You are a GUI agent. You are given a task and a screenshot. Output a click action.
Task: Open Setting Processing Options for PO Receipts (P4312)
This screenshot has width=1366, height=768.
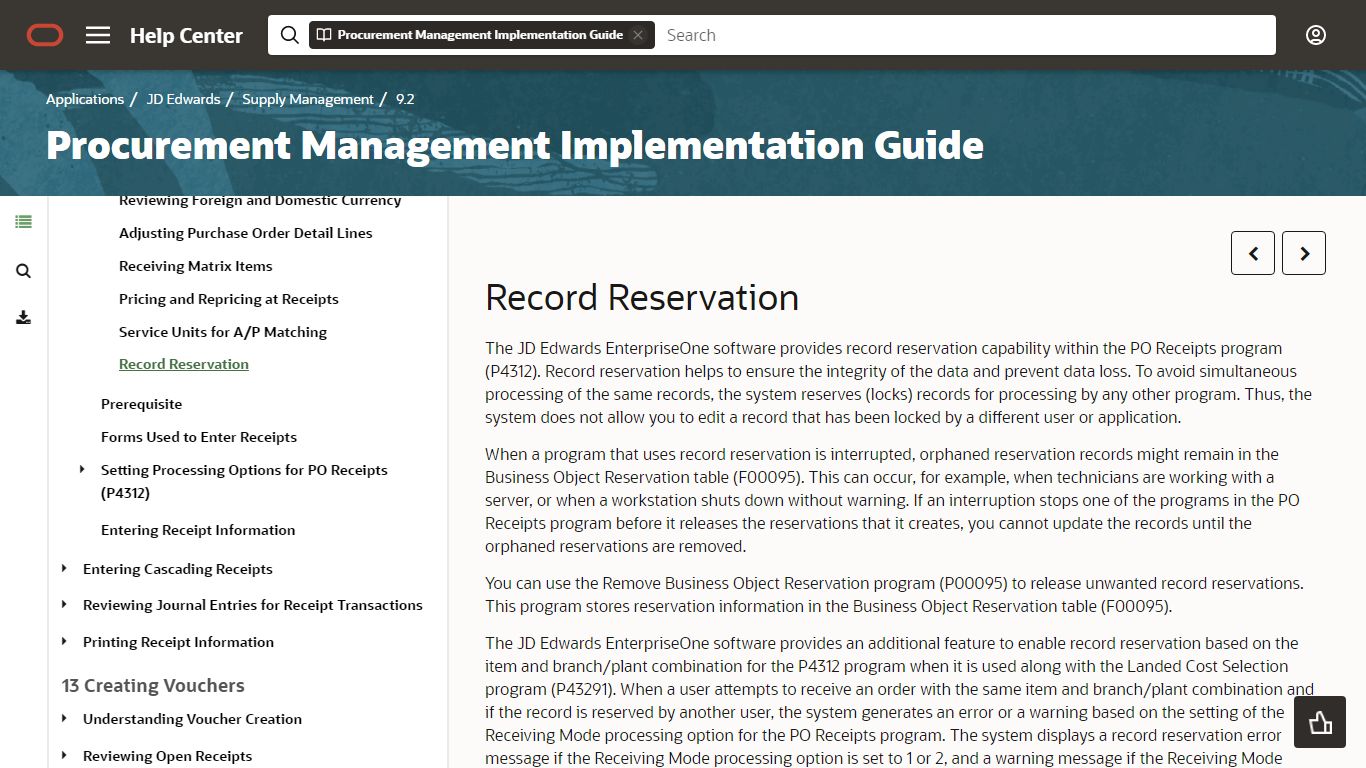244,481
